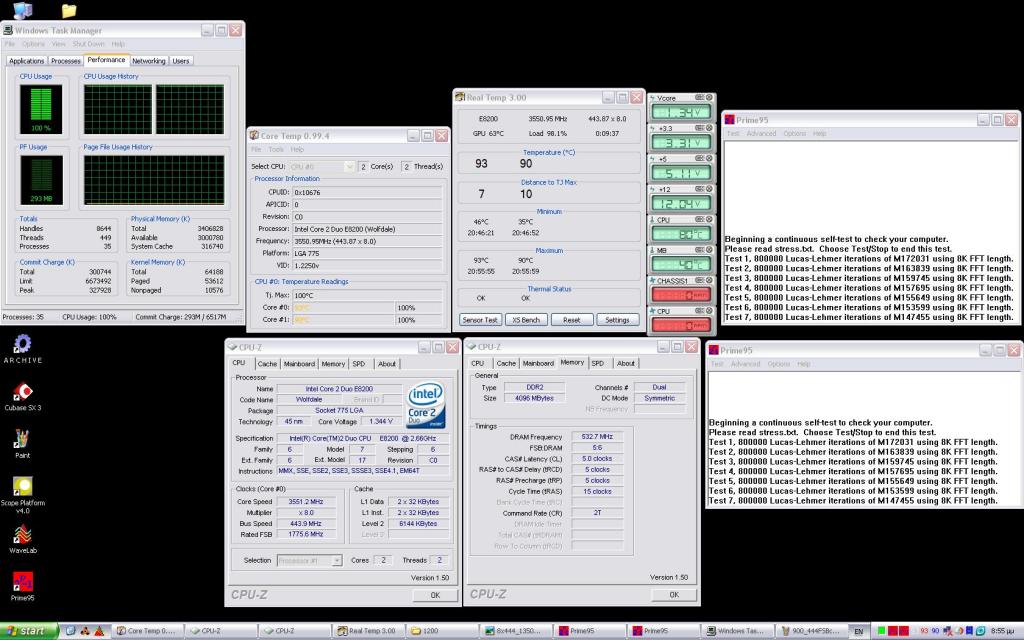Click the Windows Start button

(29, 631)
